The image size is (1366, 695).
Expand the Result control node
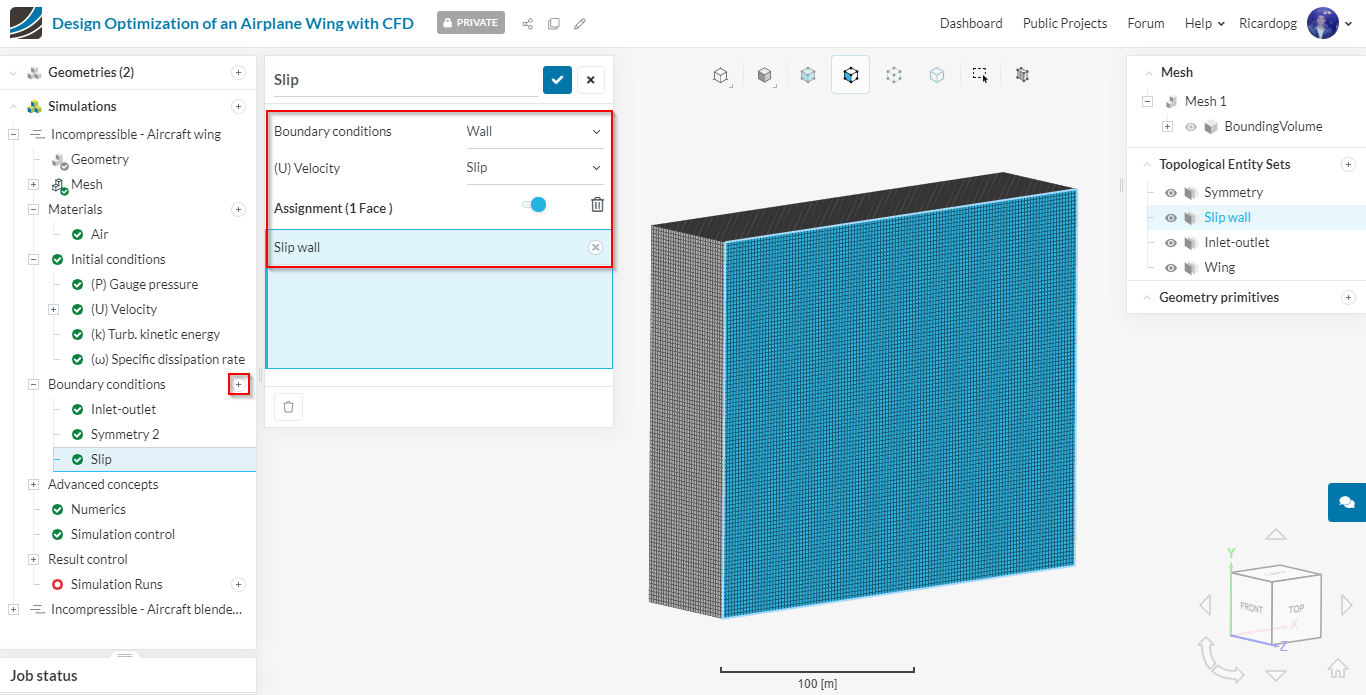[33, 559]
